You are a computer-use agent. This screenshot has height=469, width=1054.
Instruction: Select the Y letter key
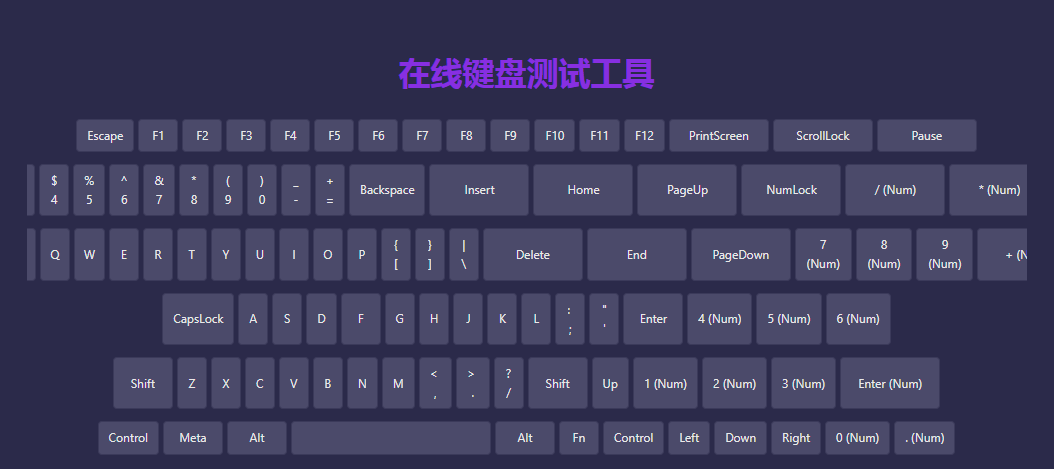click(226, 255)
